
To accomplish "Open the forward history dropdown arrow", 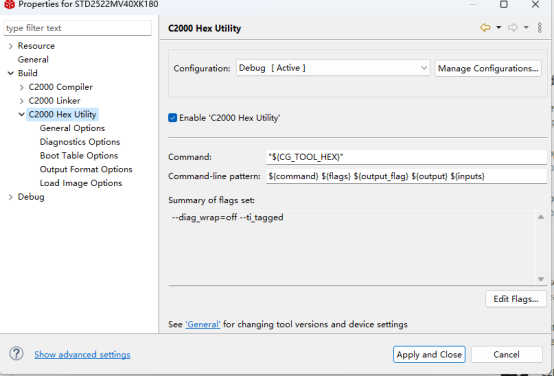I will coord(526,28).
